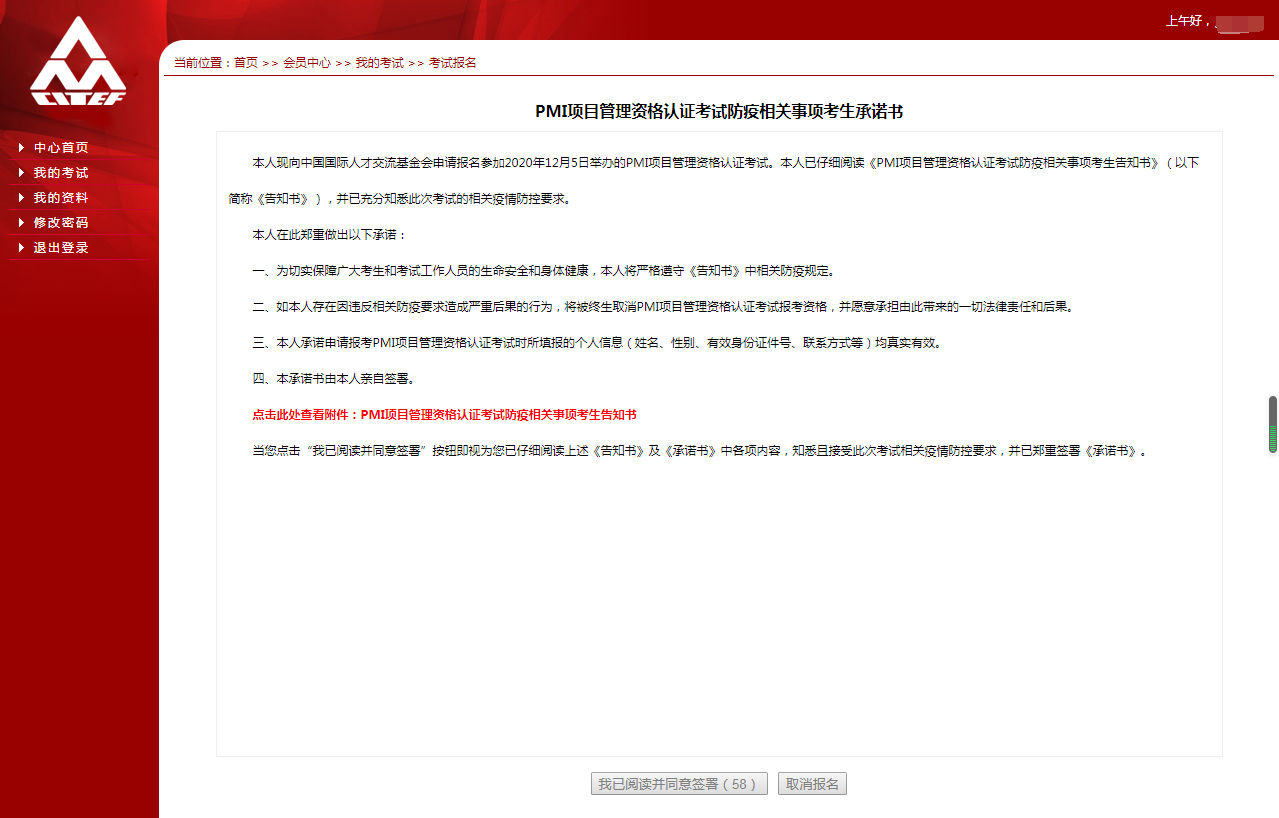The width and height of the screenshot is (1279, 818).
Task: Open 我的资料 in the sidebar
Action: coord(61,198)
